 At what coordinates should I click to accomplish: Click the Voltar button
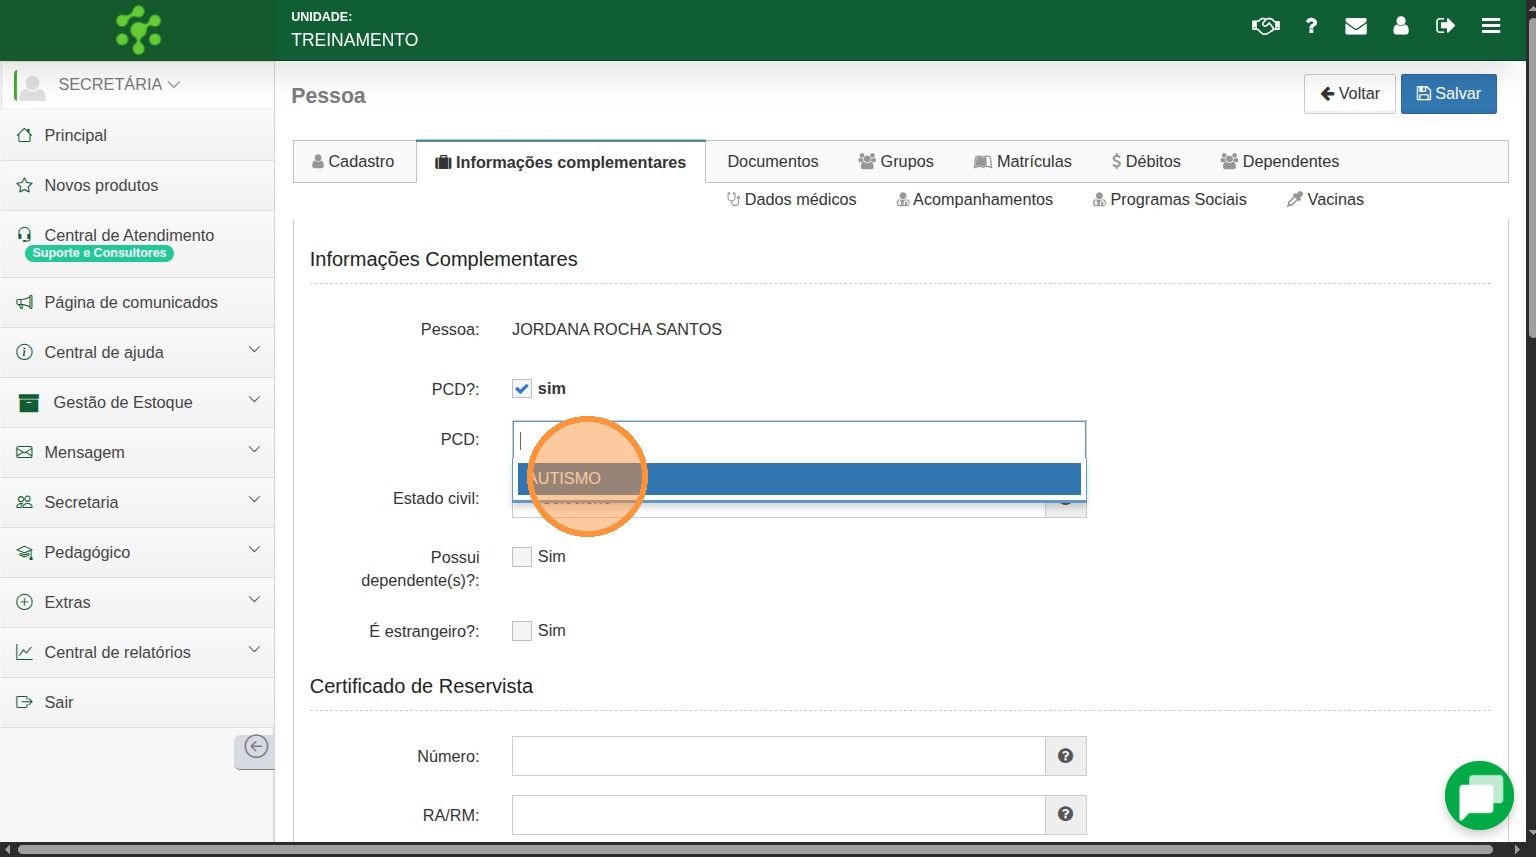point(1349,94)
